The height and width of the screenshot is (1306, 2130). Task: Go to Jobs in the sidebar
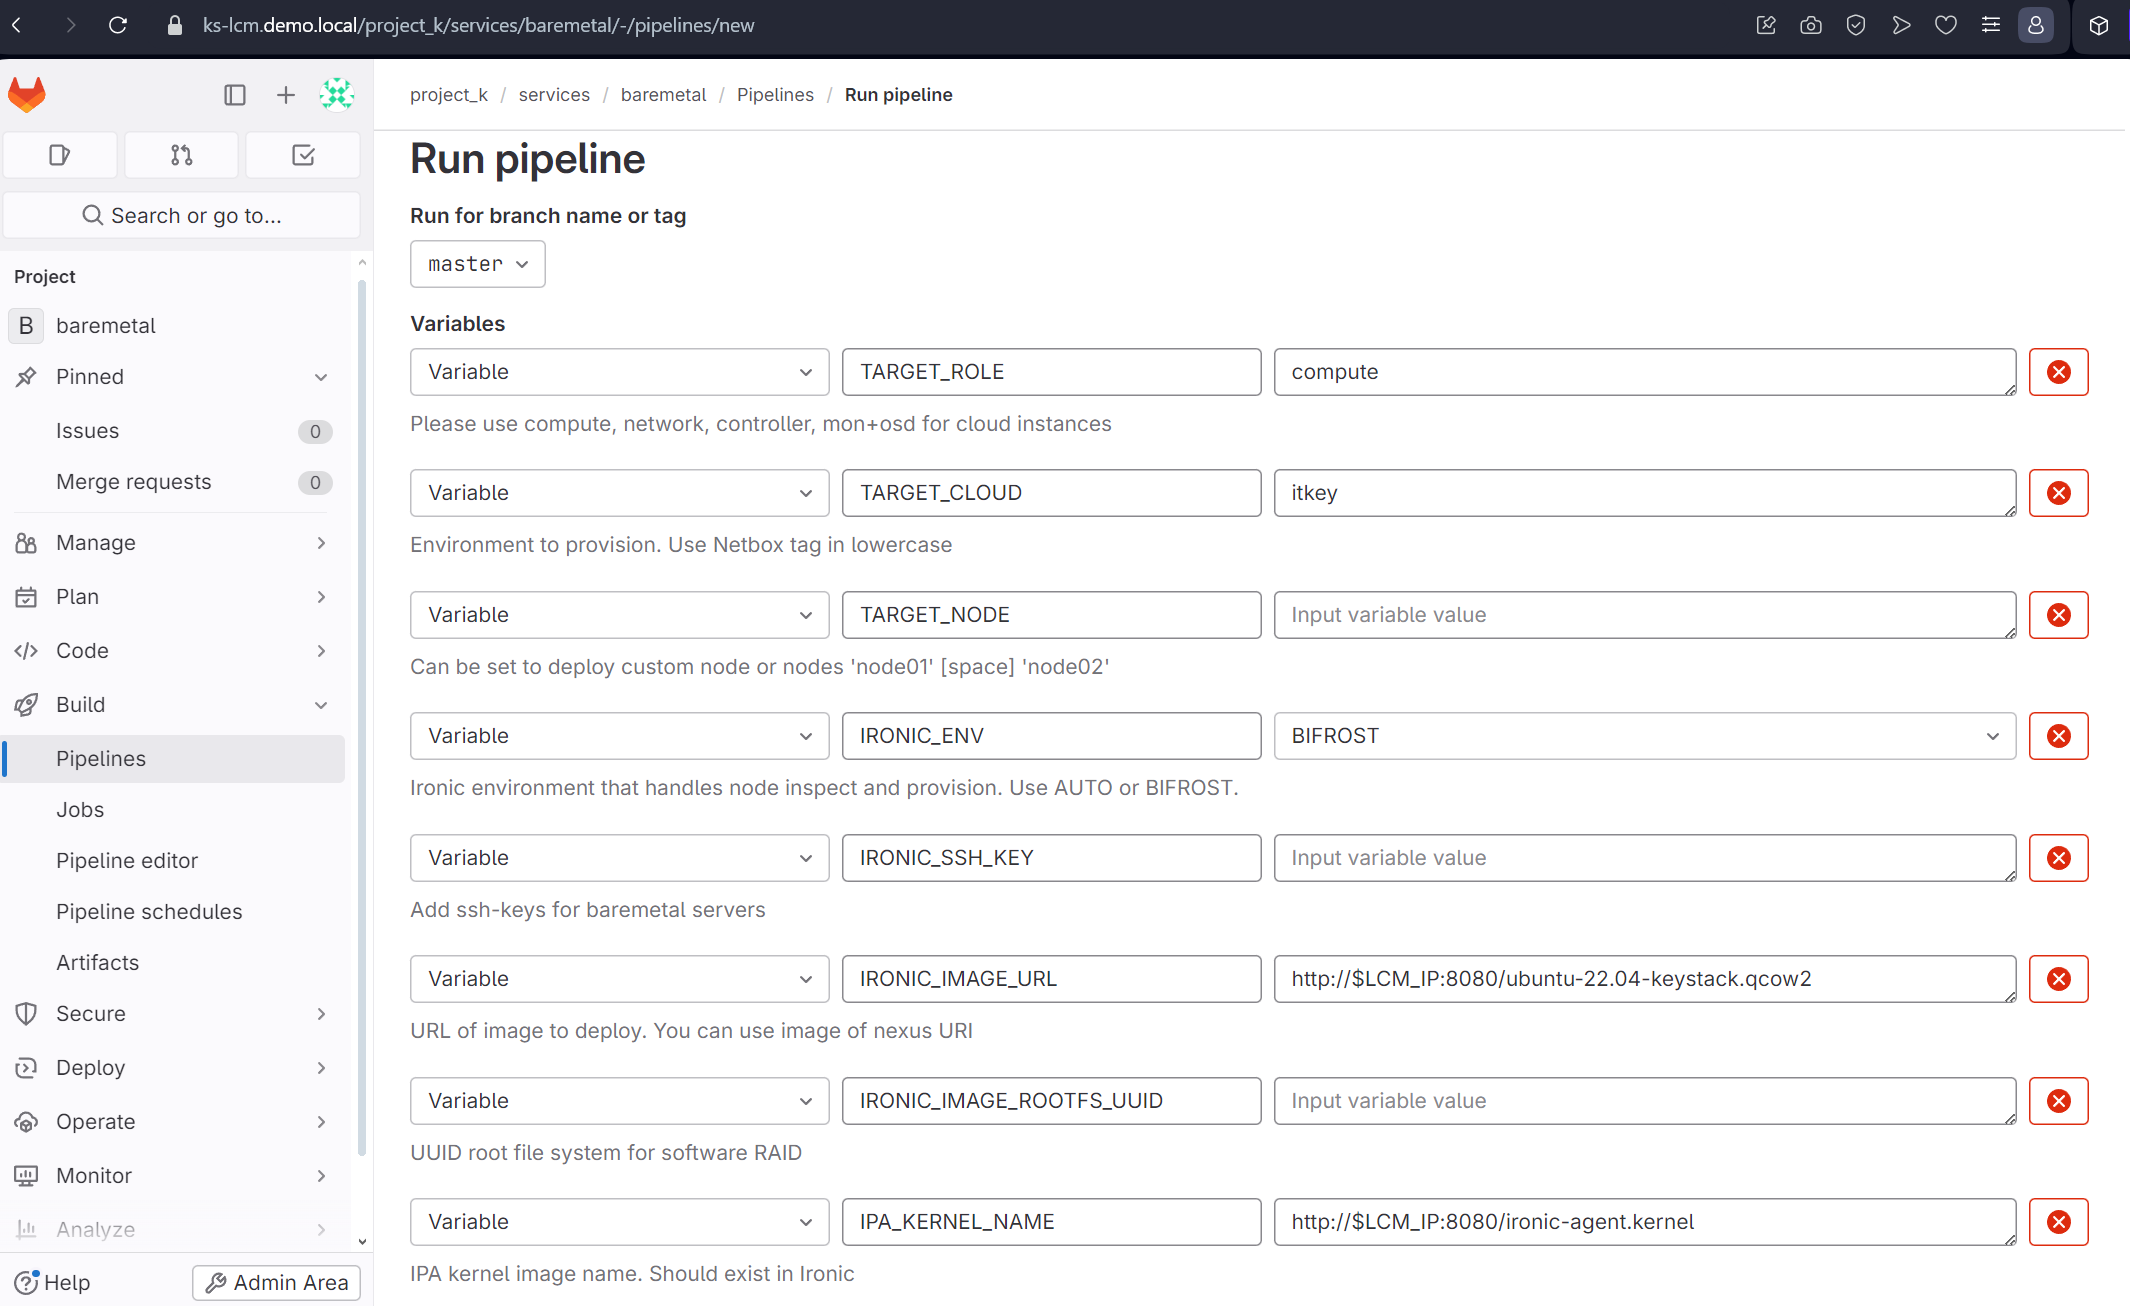[80, 810]
